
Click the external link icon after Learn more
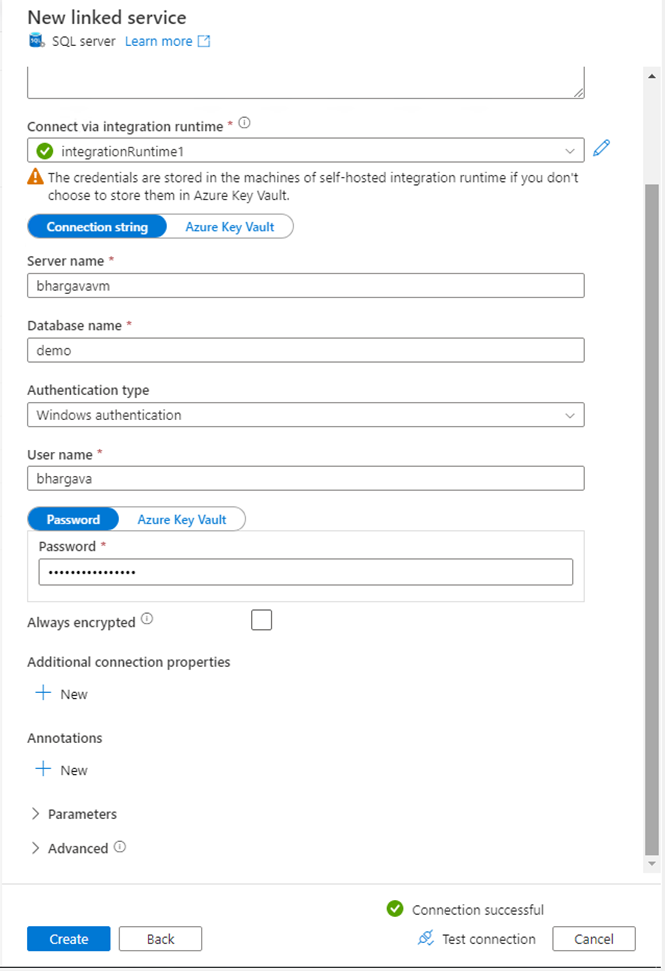pos(202,41)
